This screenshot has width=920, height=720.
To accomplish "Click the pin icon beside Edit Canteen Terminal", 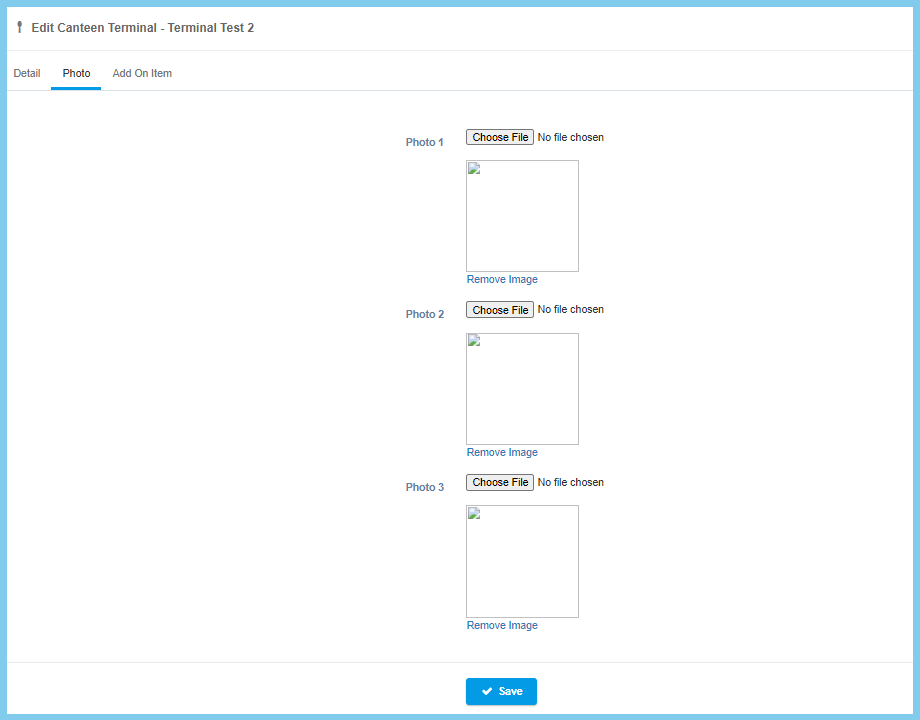I will coord(19,28).
